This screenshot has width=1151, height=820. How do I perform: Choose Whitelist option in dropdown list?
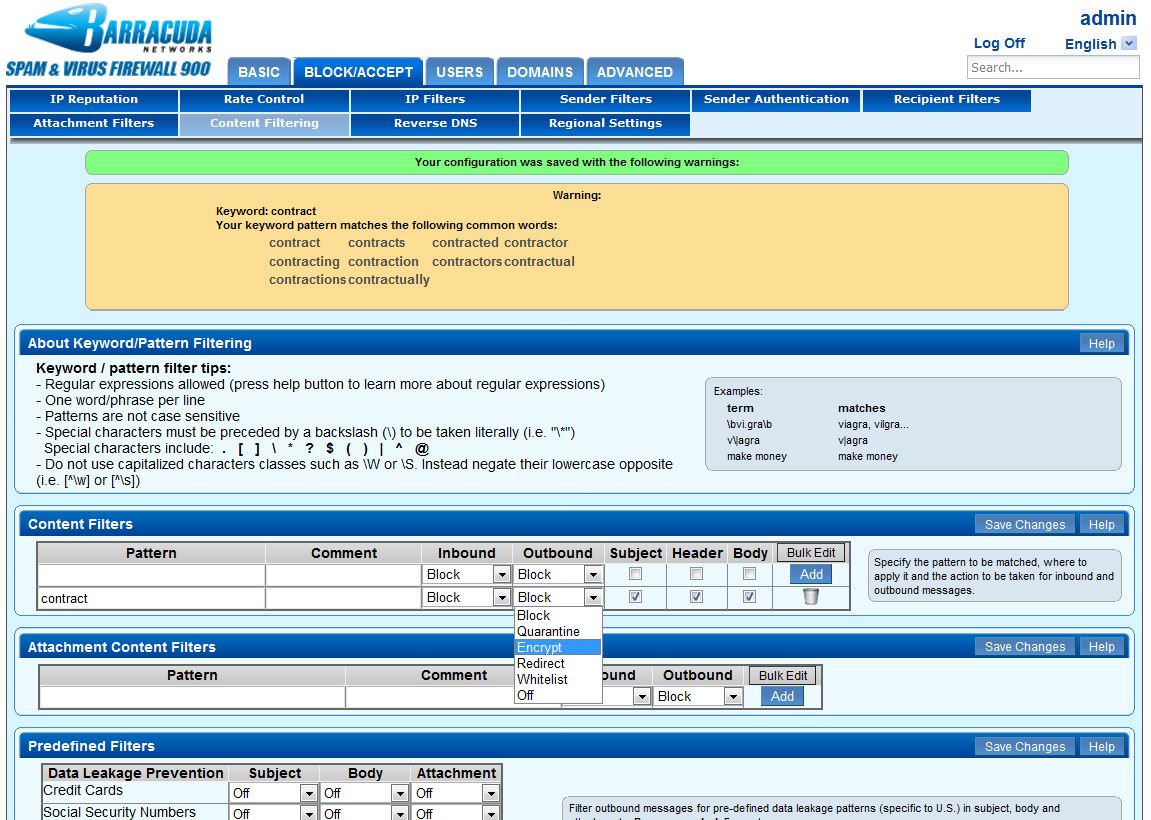point(558,679)
